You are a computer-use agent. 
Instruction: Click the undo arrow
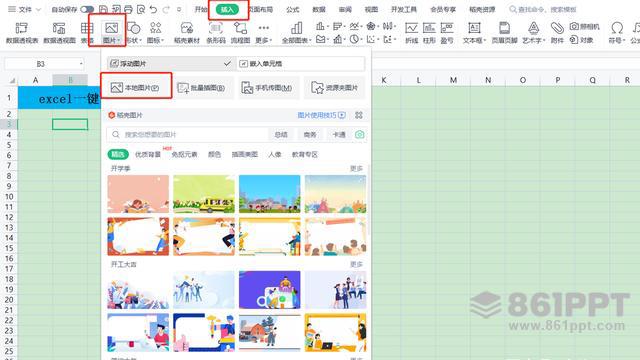click(x=153, y=9)
